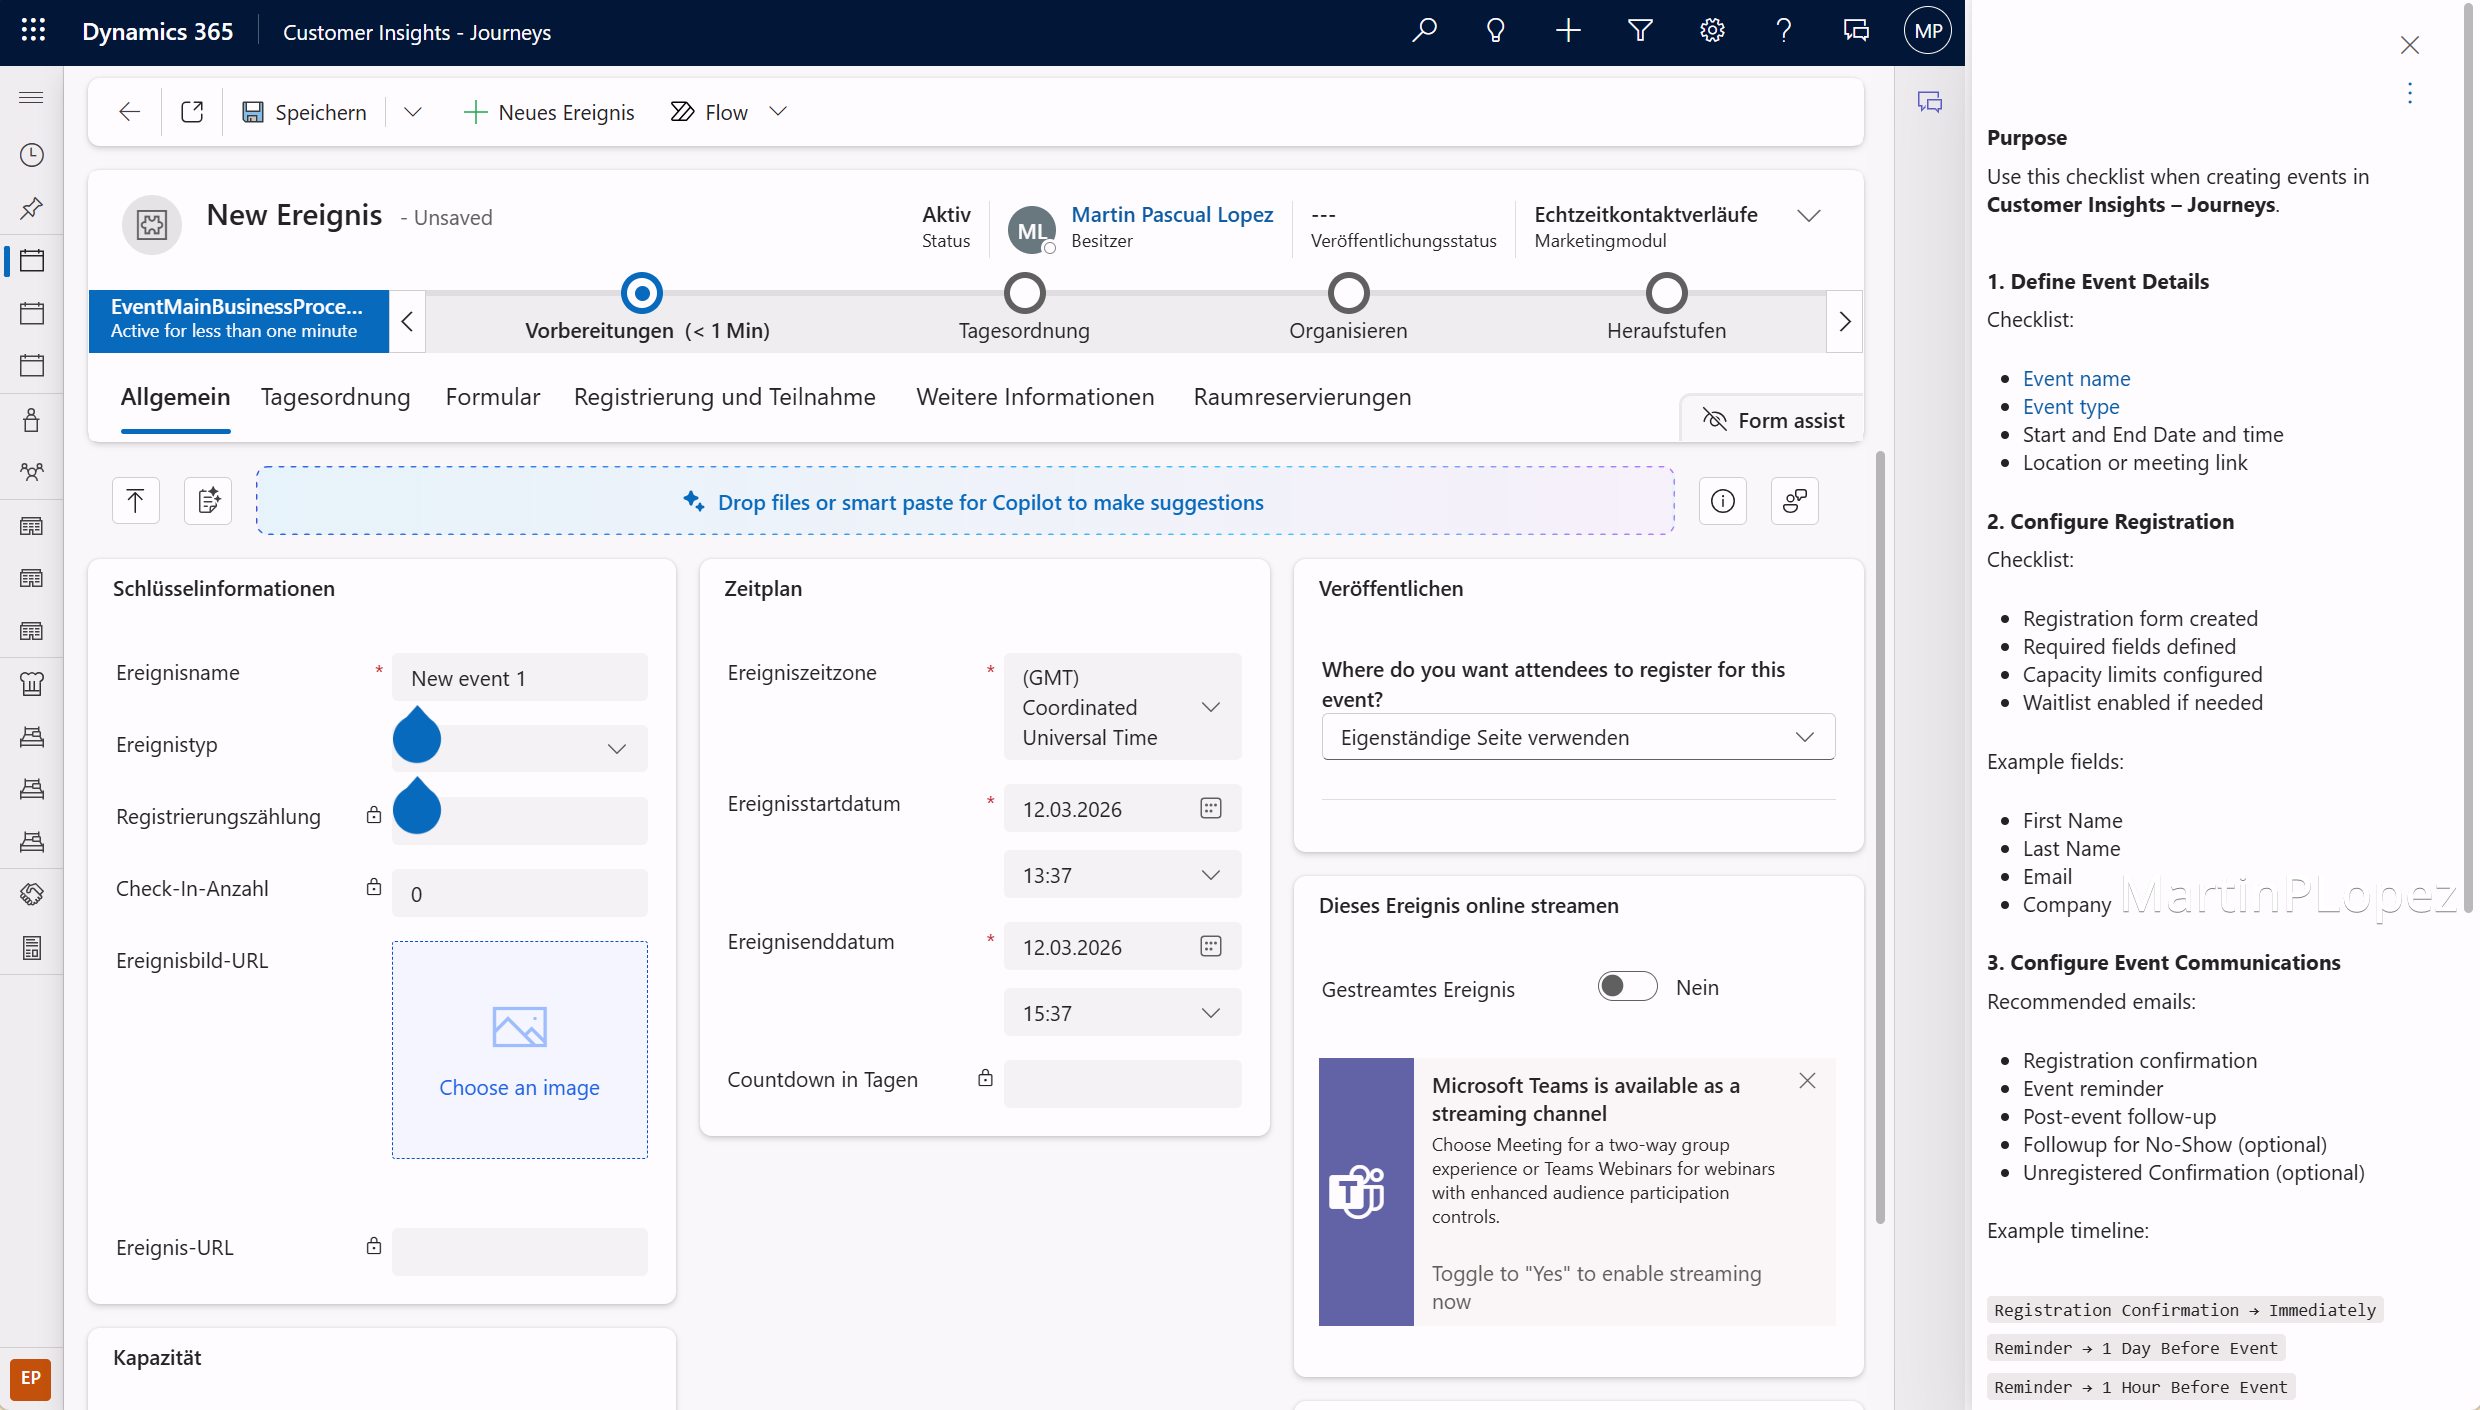
Task: Click the open in new window icon
Action: (192, 112)
